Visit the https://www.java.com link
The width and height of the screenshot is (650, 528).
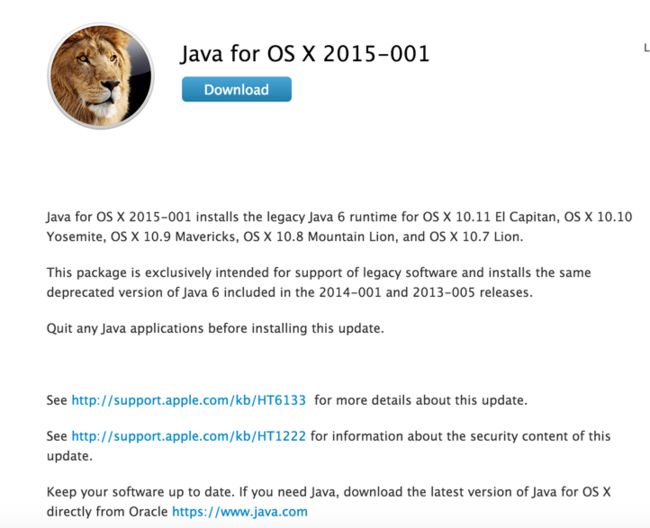click(240, 511)
